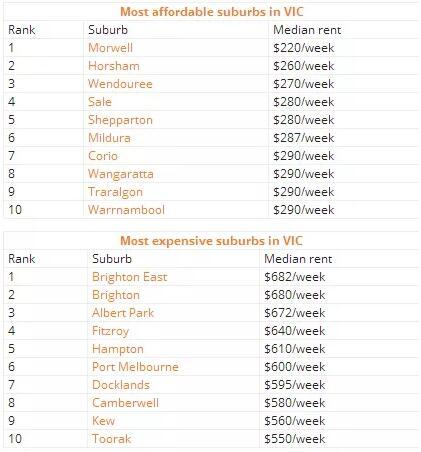
Task: Open the Shepparton suburb link
Action: pyautogui.click(x=120, y=120)
